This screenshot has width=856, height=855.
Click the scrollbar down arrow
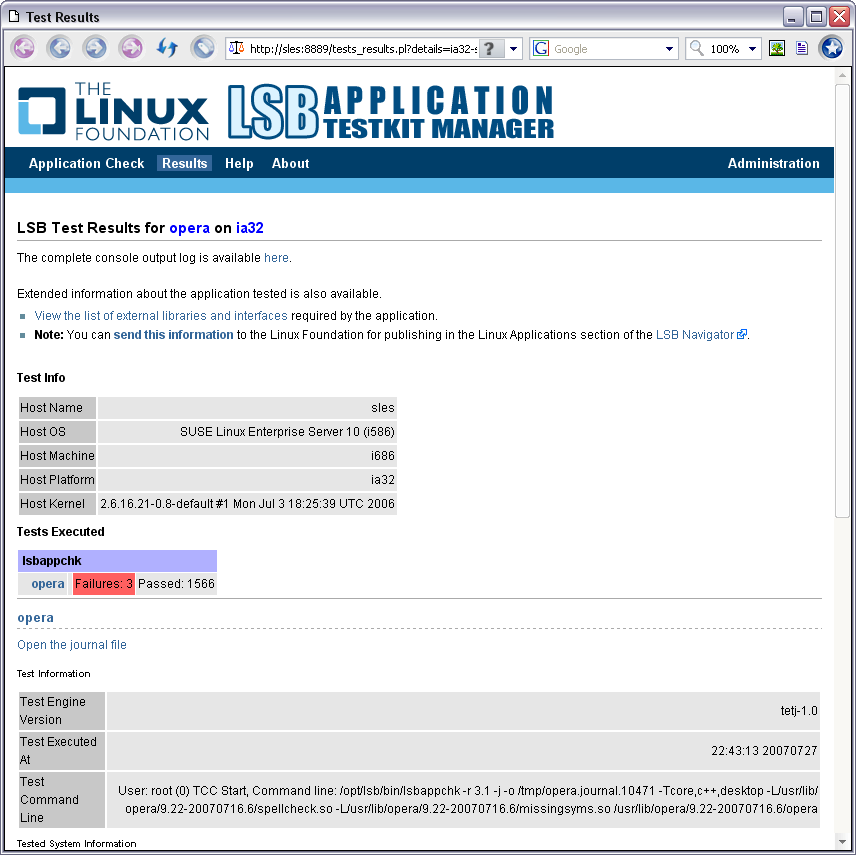842,842
